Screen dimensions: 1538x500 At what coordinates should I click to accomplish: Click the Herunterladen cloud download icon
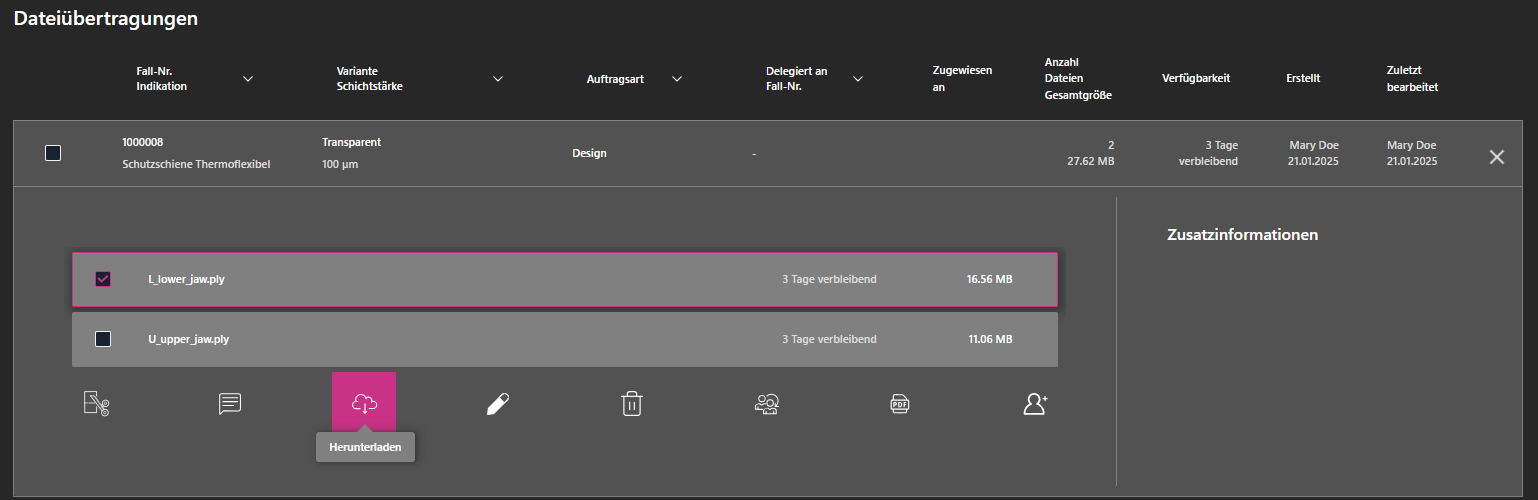pyautogui.click(x=364, y=403)
